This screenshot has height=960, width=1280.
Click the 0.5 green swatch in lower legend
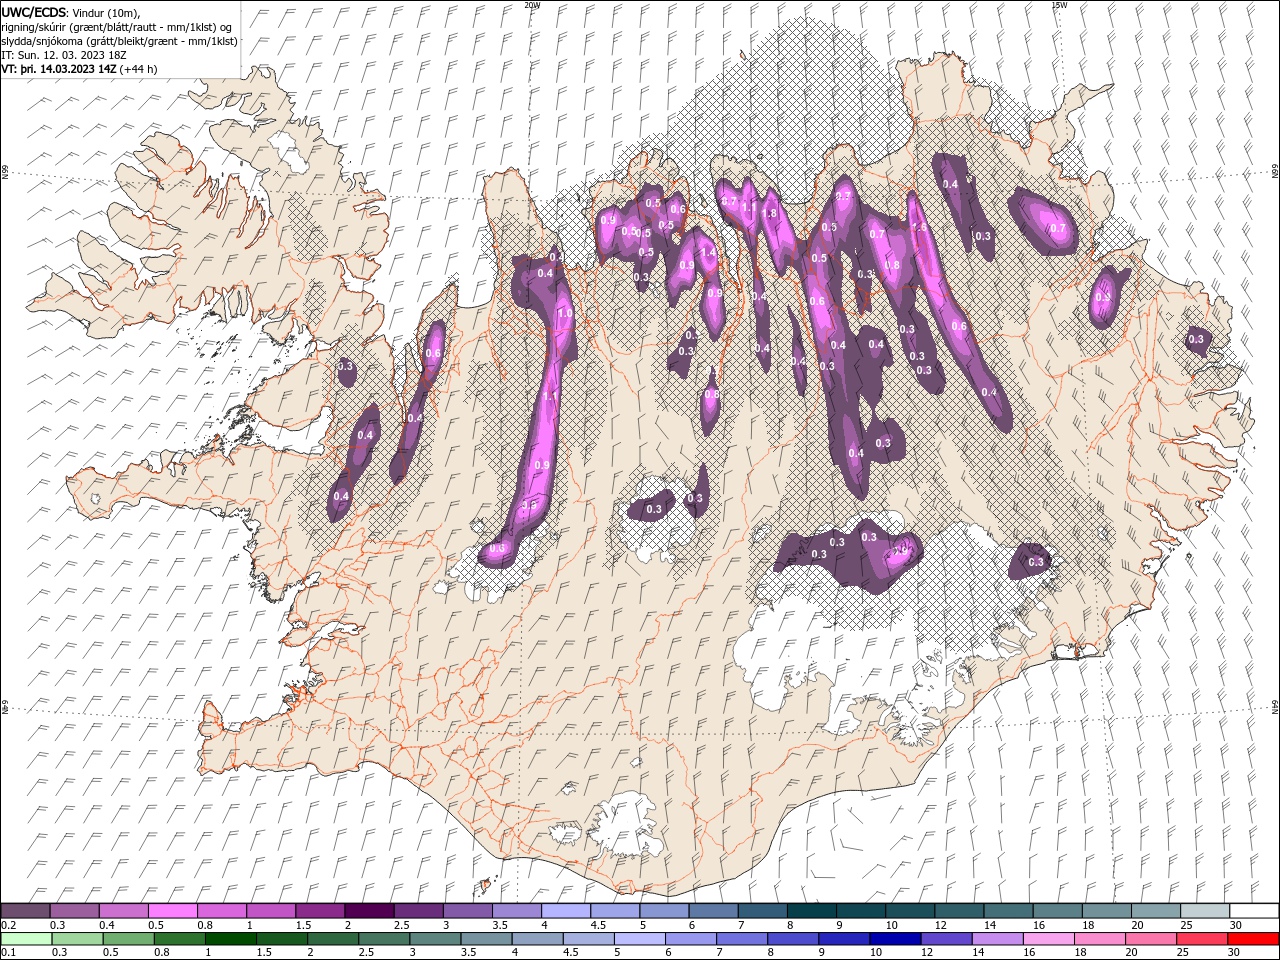pos(129,939)
